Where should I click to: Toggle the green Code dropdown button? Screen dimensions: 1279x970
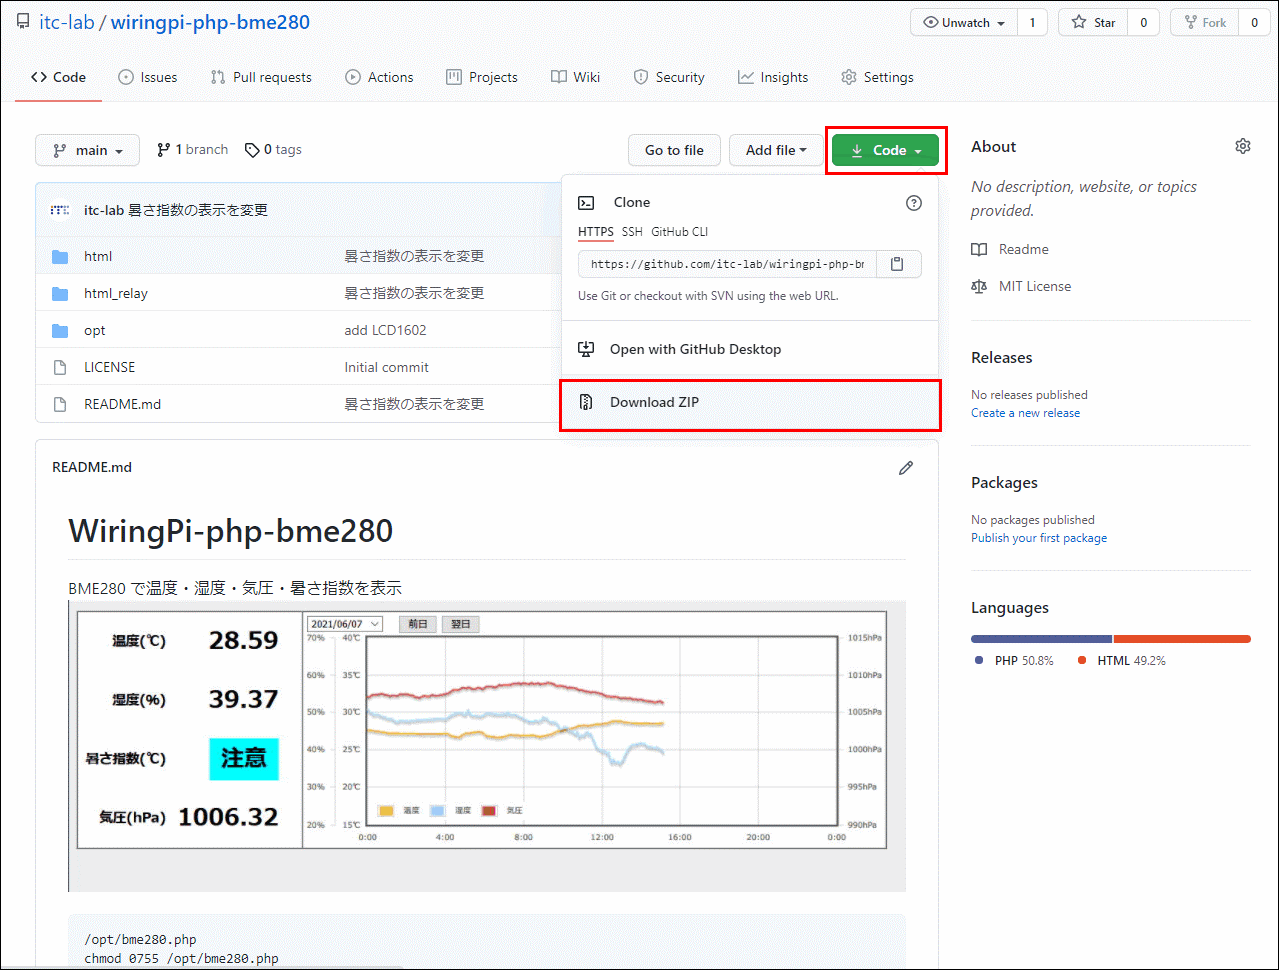885,150
